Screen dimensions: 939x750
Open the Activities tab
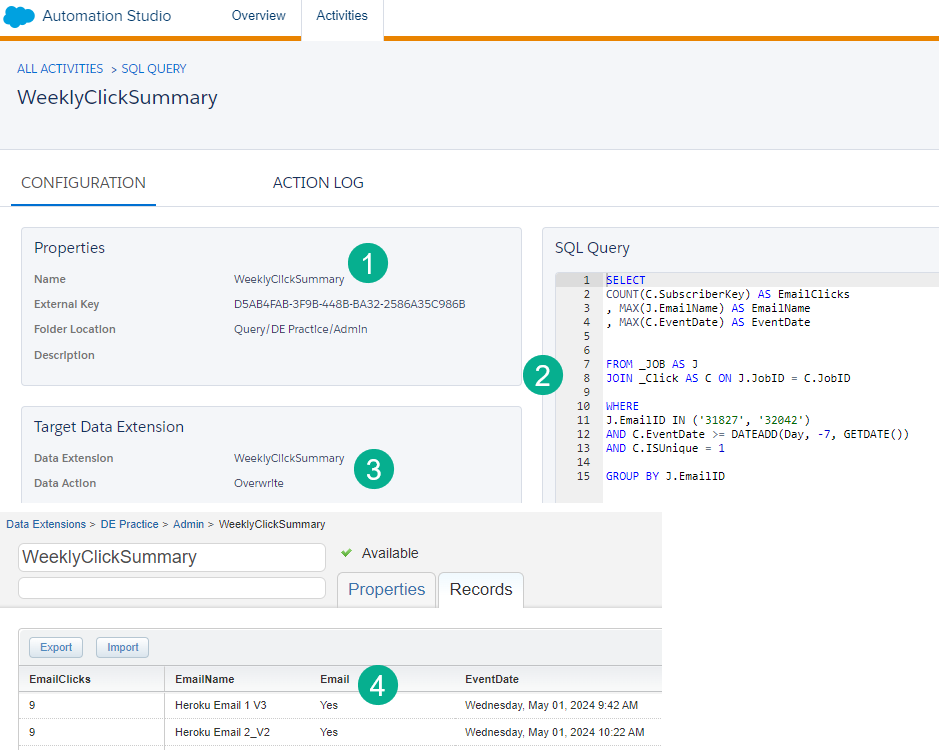[x=342, y=16]
